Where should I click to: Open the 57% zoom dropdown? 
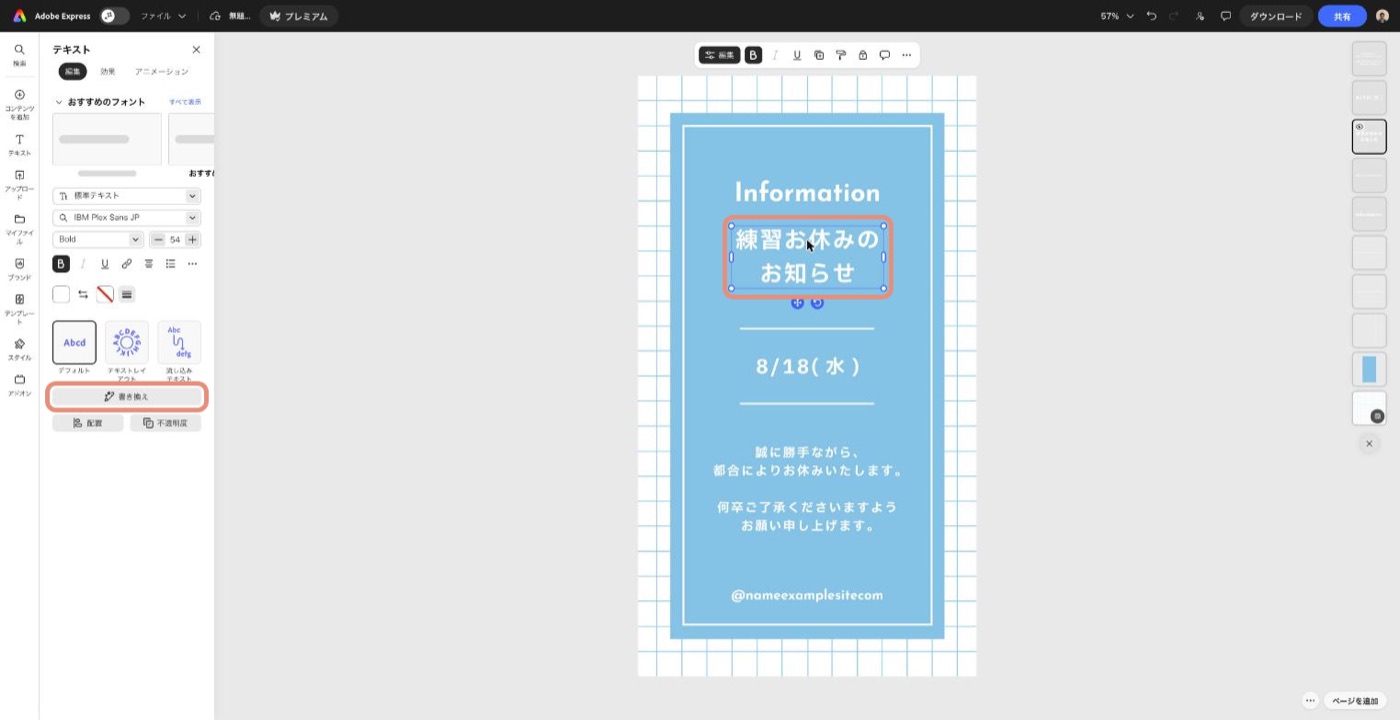(1117, 16)
